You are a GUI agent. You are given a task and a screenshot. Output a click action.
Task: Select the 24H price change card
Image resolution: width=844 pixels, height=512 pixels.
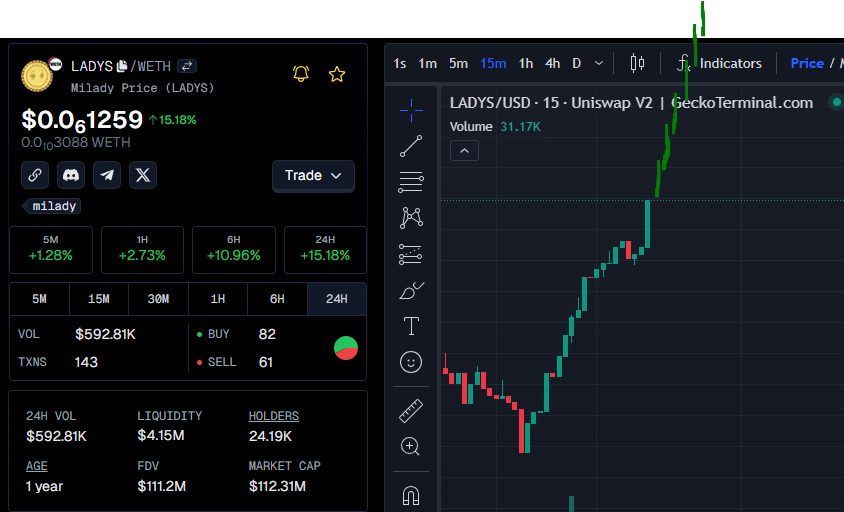coord(325,249)
